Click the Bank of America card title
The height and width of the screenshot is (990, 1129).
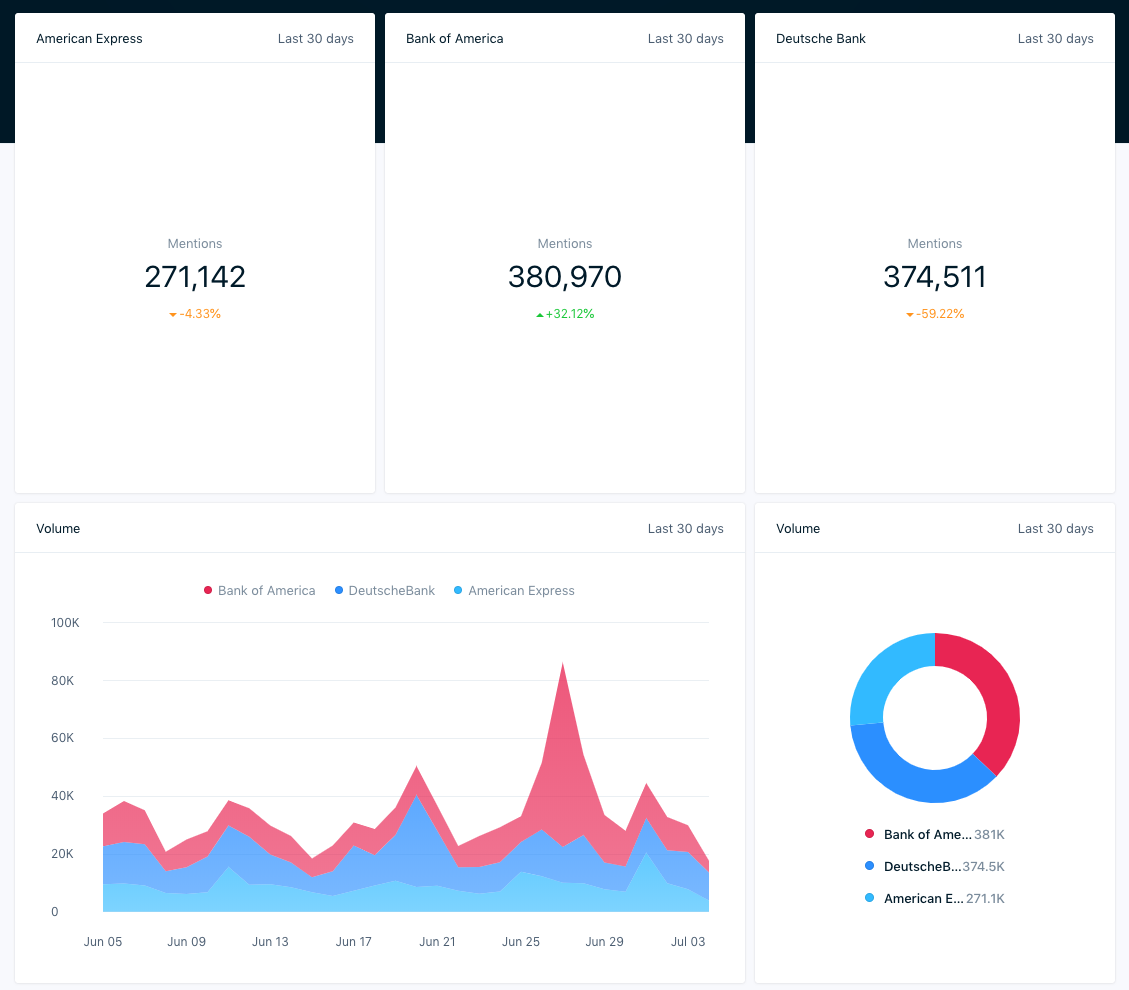click(x=454, y=39)
